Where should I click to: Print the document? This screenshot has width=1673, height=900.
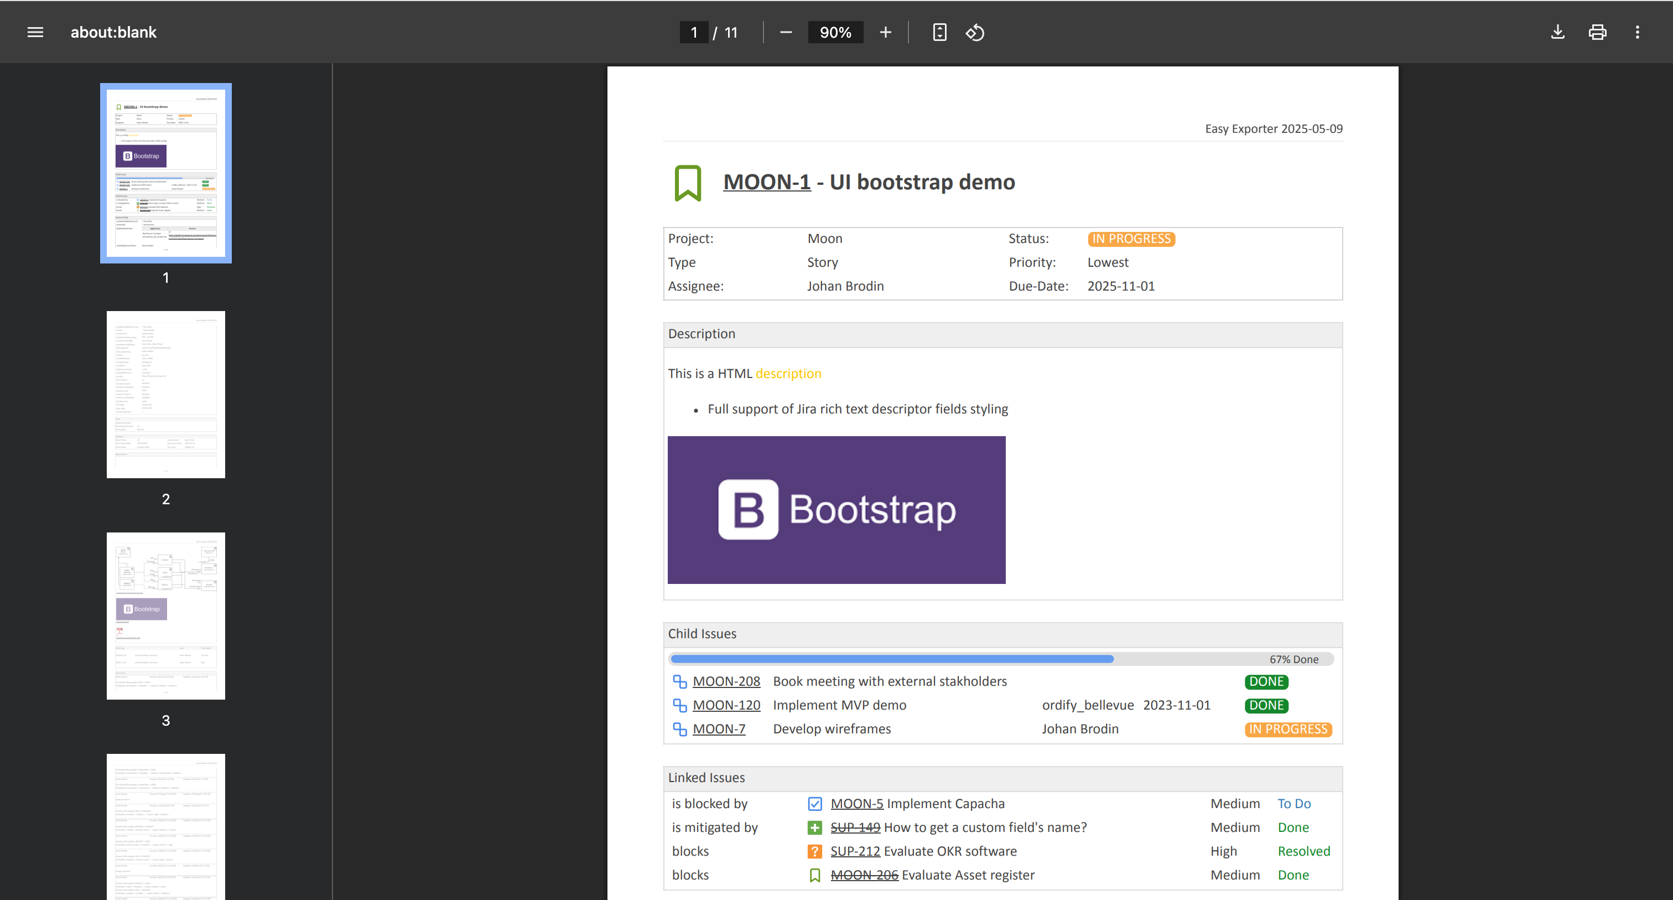pyautogui.click(x=1597, y=32)
